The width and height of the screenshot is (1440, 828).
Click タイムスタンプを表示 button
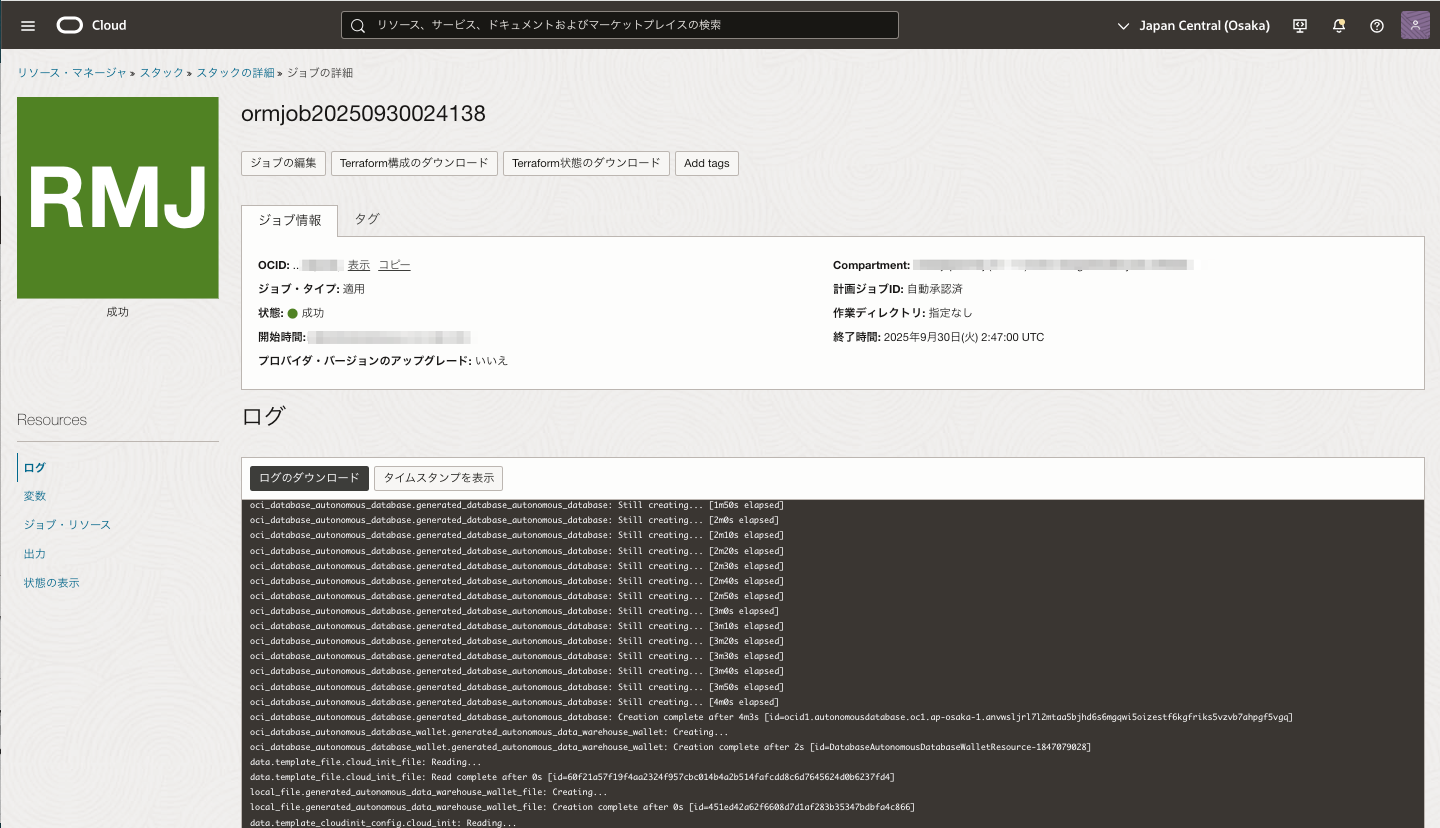439,478
